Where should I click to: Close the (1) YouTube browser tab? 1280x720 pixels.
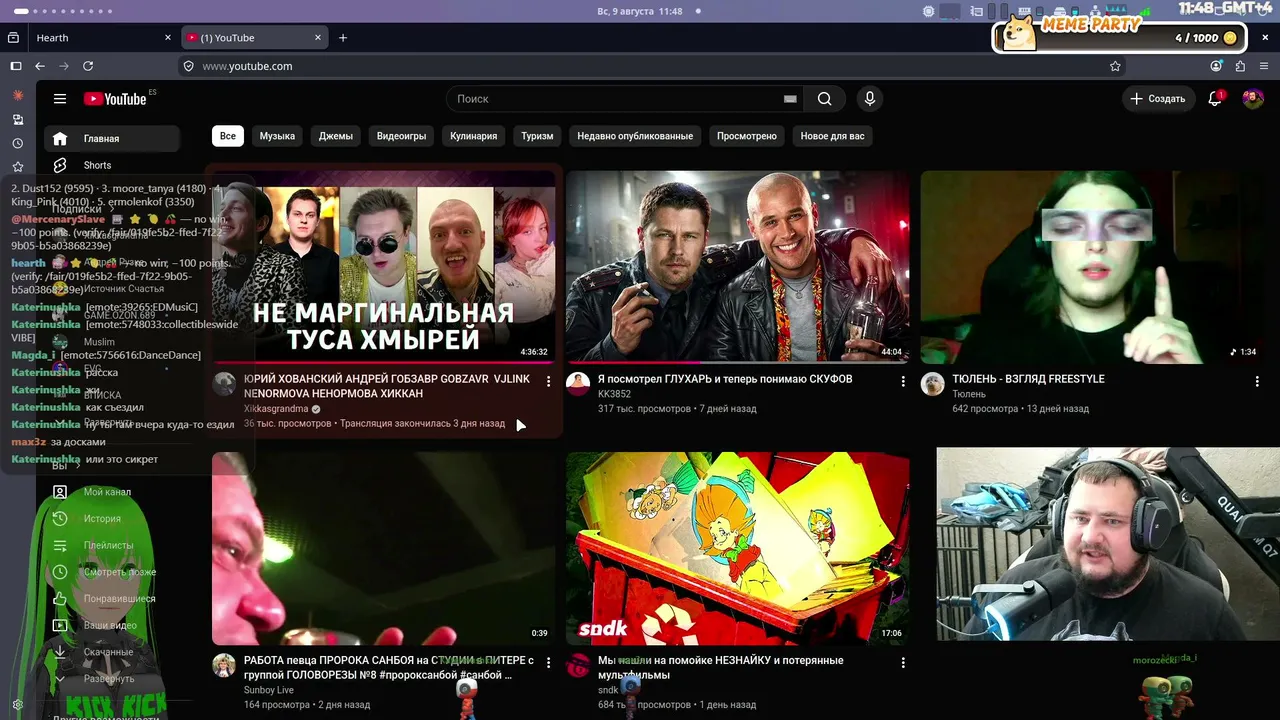pyautogui.click(x=319, y=38)
